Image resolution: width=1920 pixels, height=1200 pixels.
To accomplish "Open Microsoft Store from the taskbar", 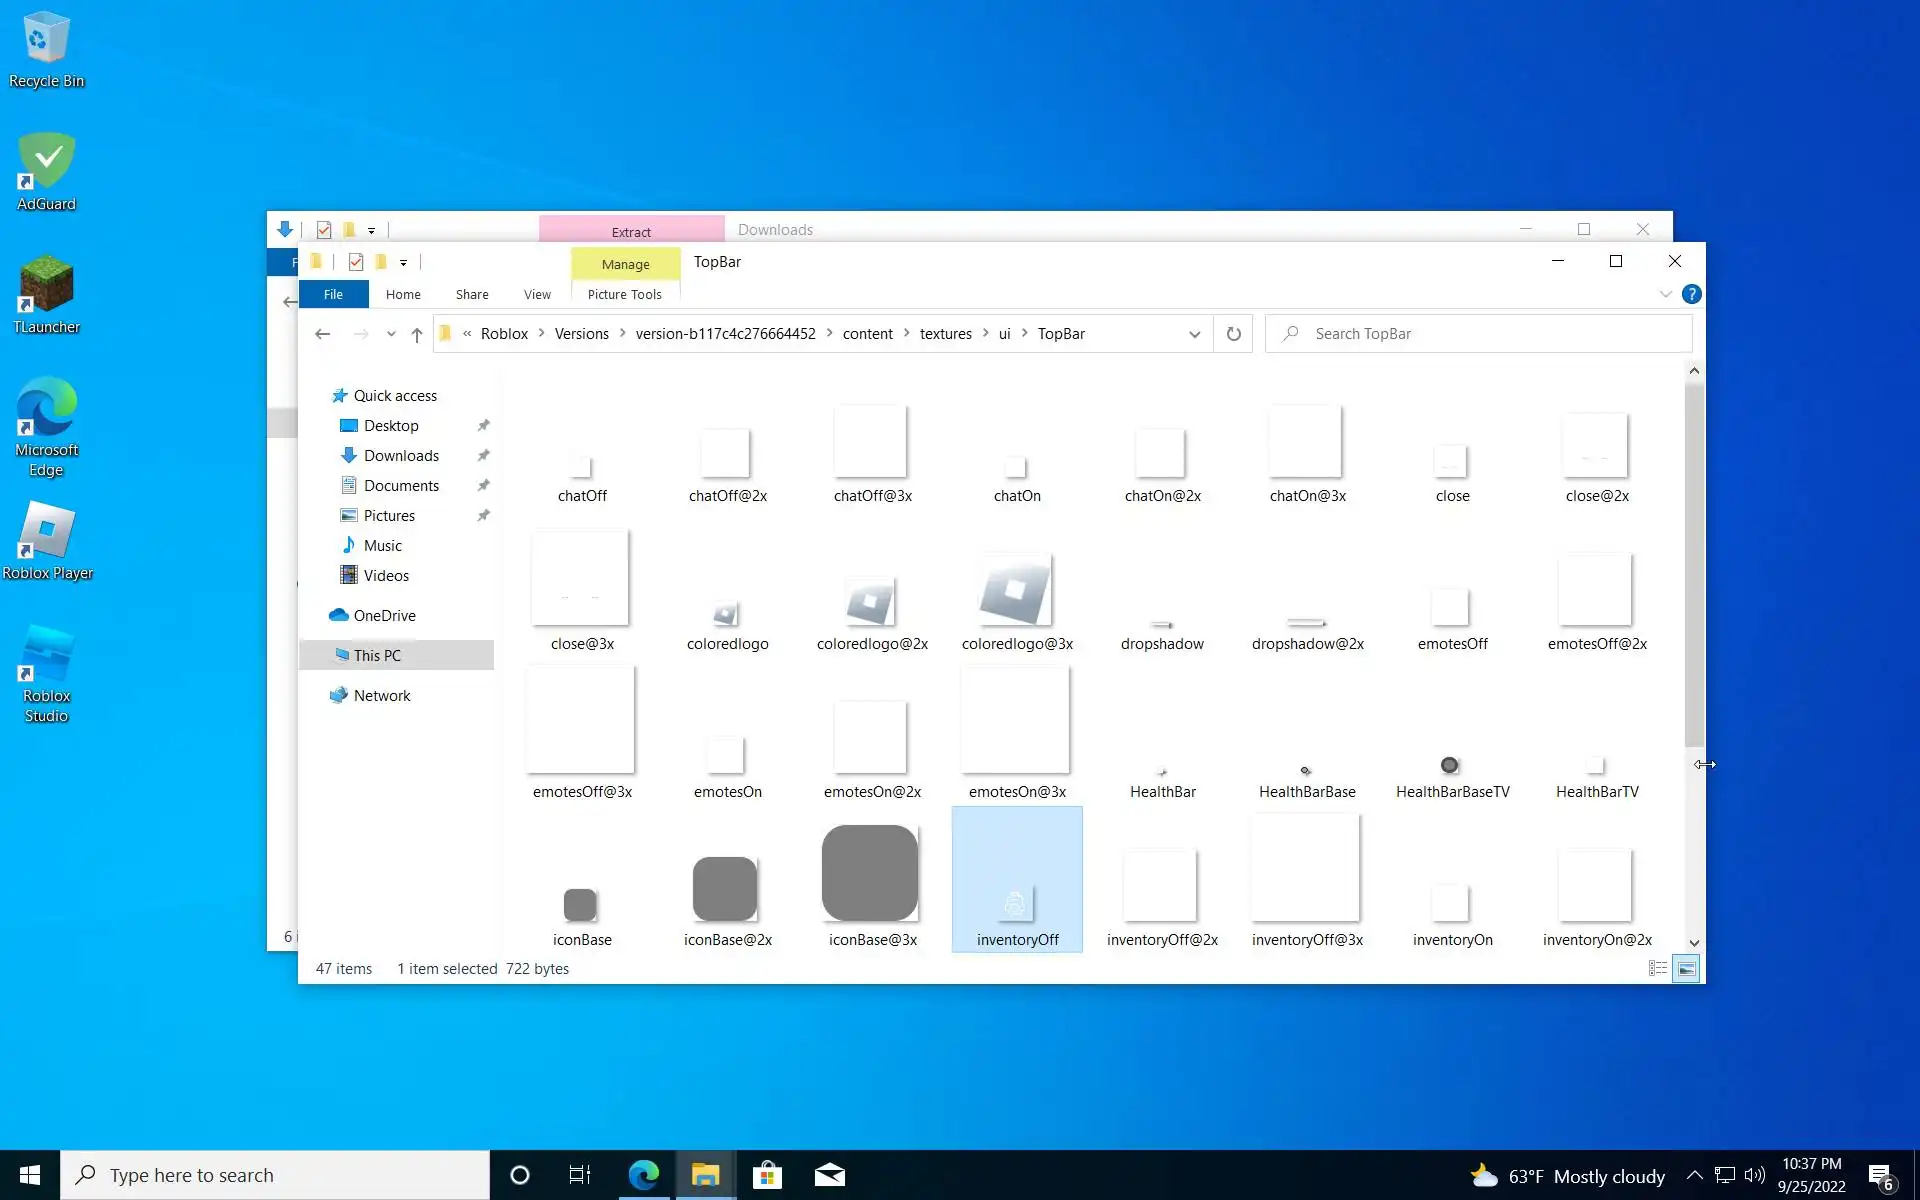I will click(767, 1175).
